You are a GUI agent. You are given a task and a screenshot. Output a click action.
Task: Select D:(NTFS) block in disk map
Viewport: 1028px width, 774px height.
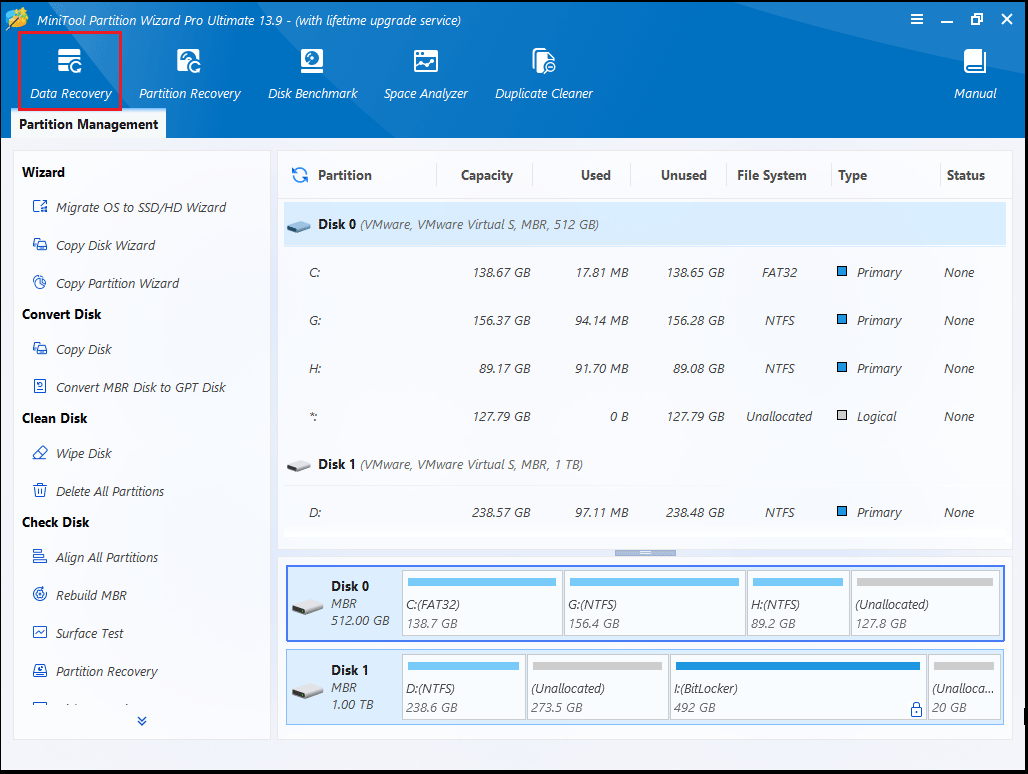pyautogui.click(x=464, y=687)
